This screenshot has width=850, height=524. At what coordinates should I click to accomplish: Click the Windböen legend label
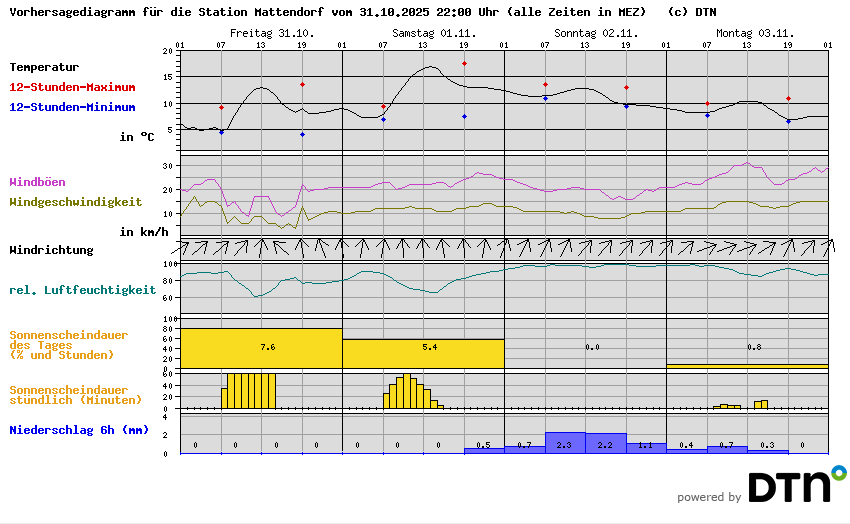pos(37,182)
